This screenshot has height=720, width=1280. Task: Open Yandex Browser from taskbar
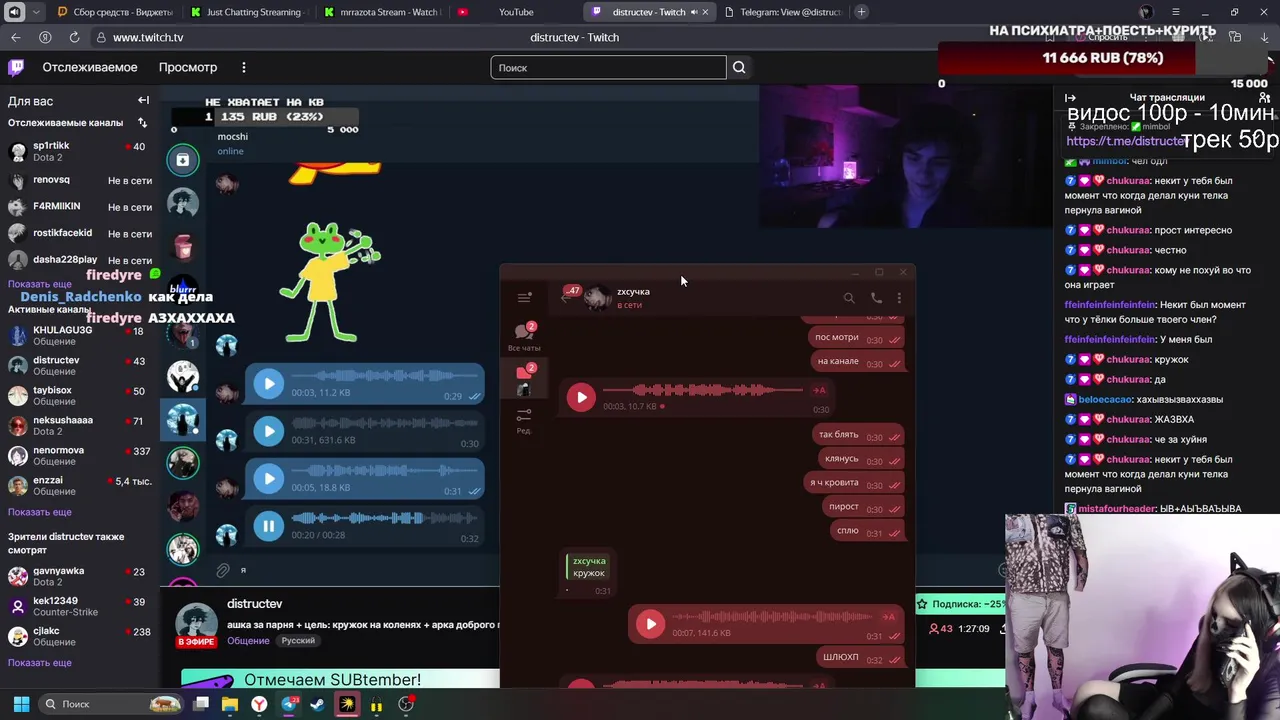pos(259,704)
